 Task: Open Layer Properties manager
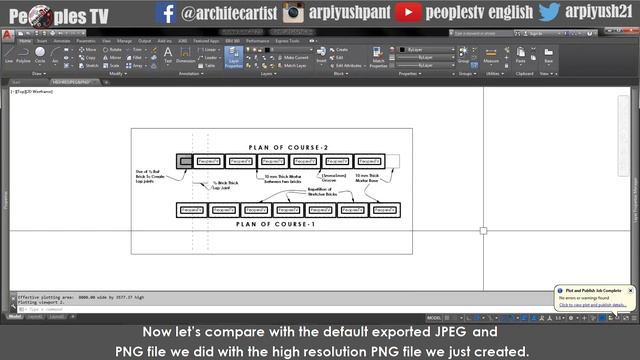pos(233,57)
